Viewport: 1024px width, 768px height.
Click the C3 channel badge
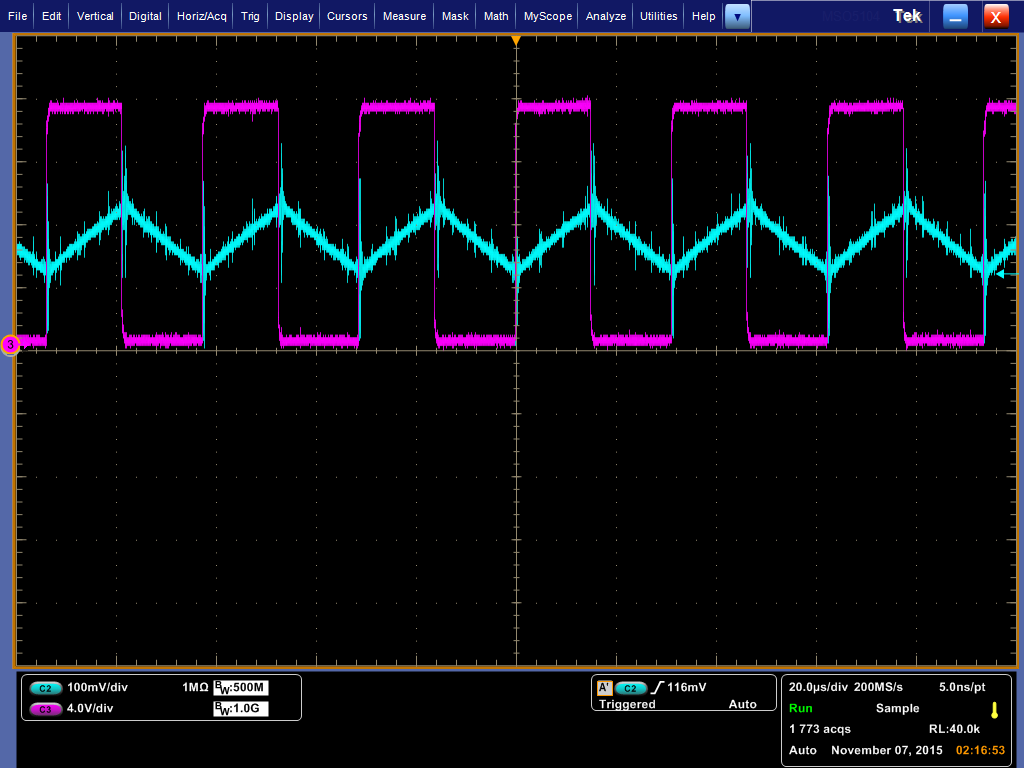click(46, 709)
